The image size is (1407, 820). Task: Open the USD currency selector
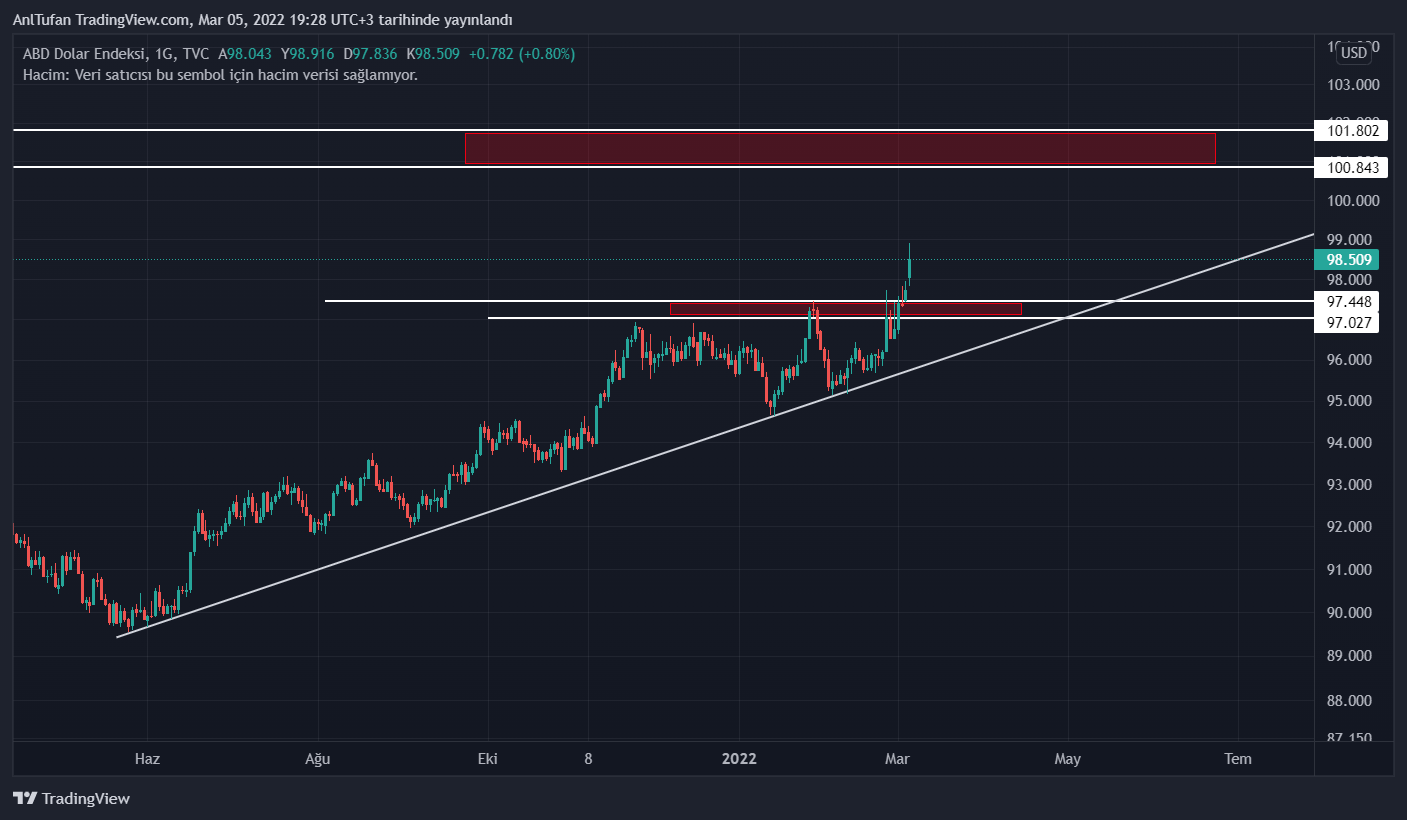1354,53
